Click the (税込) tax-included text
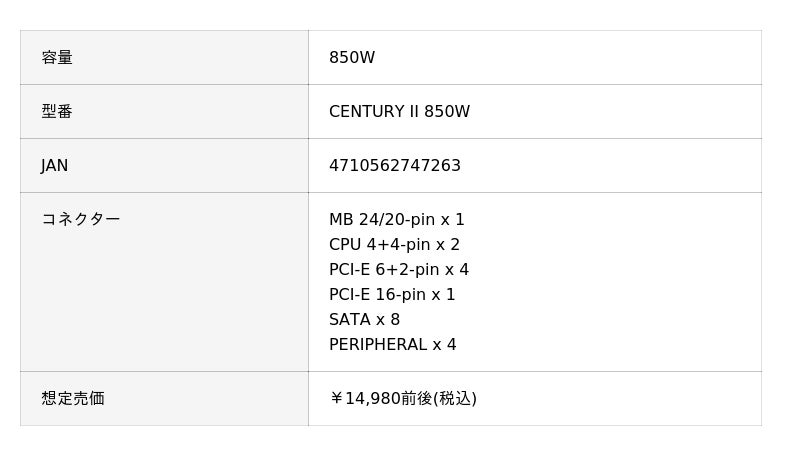This screenshot has height=456, width=800. point(454,398)
